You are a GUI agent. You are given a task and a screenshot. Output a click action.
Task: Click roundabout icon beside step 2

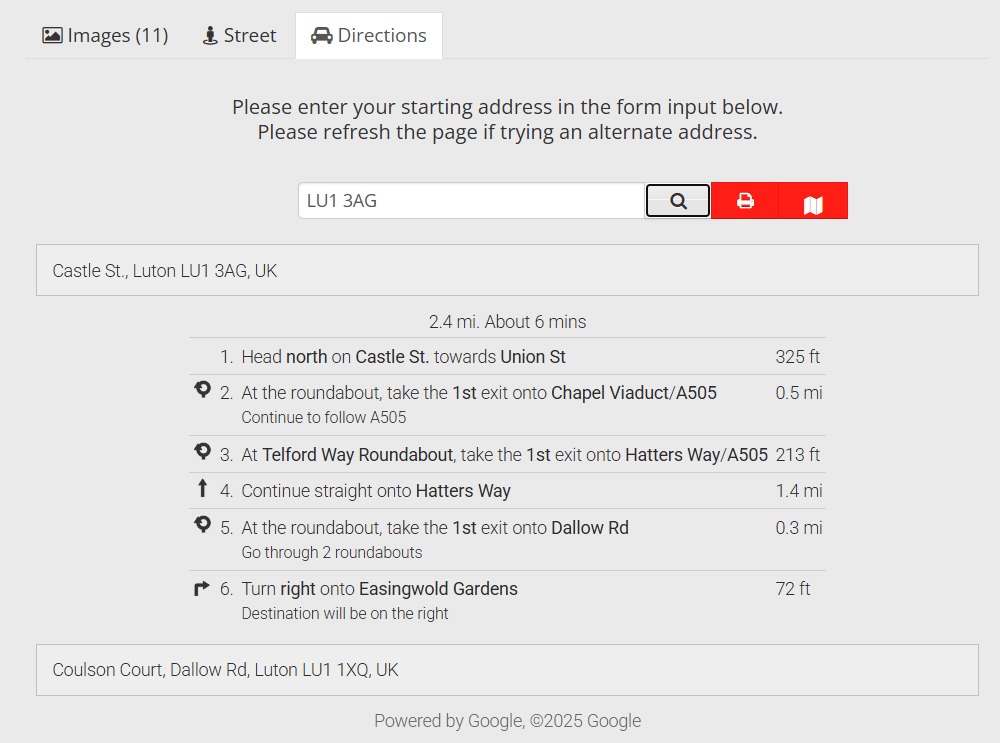coord(202,391)
